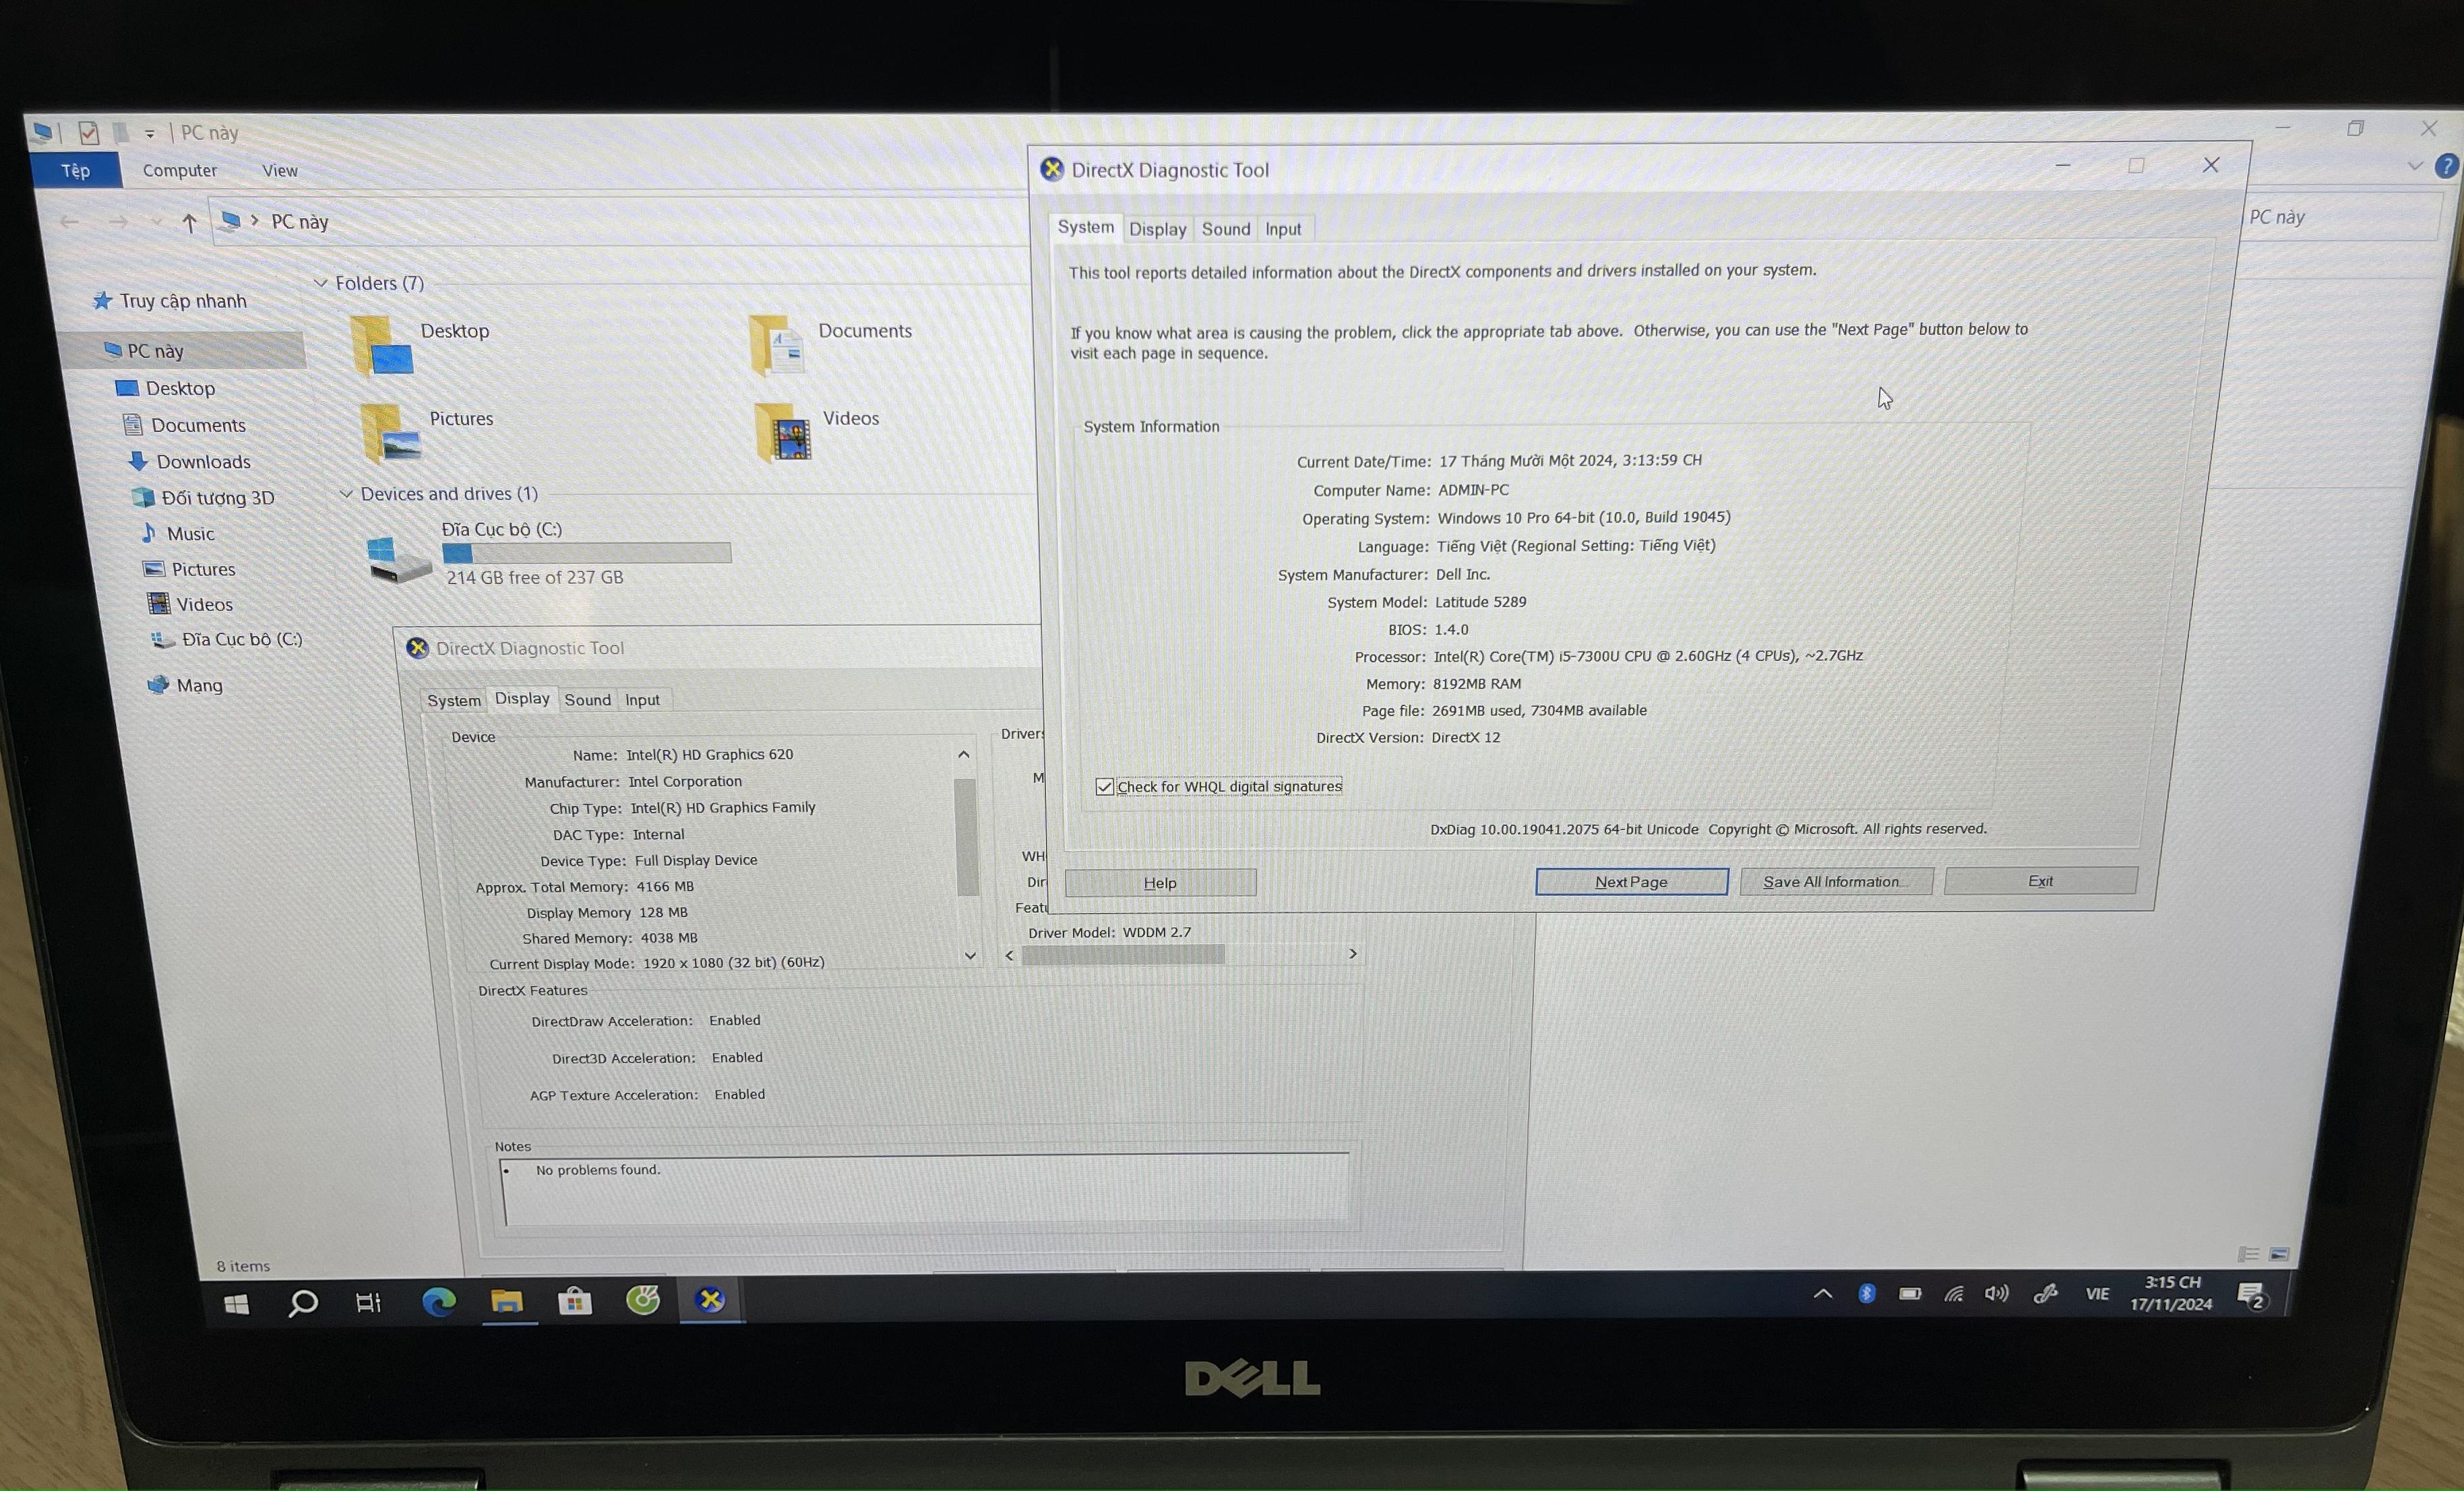This screenshot has height=1491, width=2464.
Task: Click Device list scroll down arrow
Action: [970, 956]
